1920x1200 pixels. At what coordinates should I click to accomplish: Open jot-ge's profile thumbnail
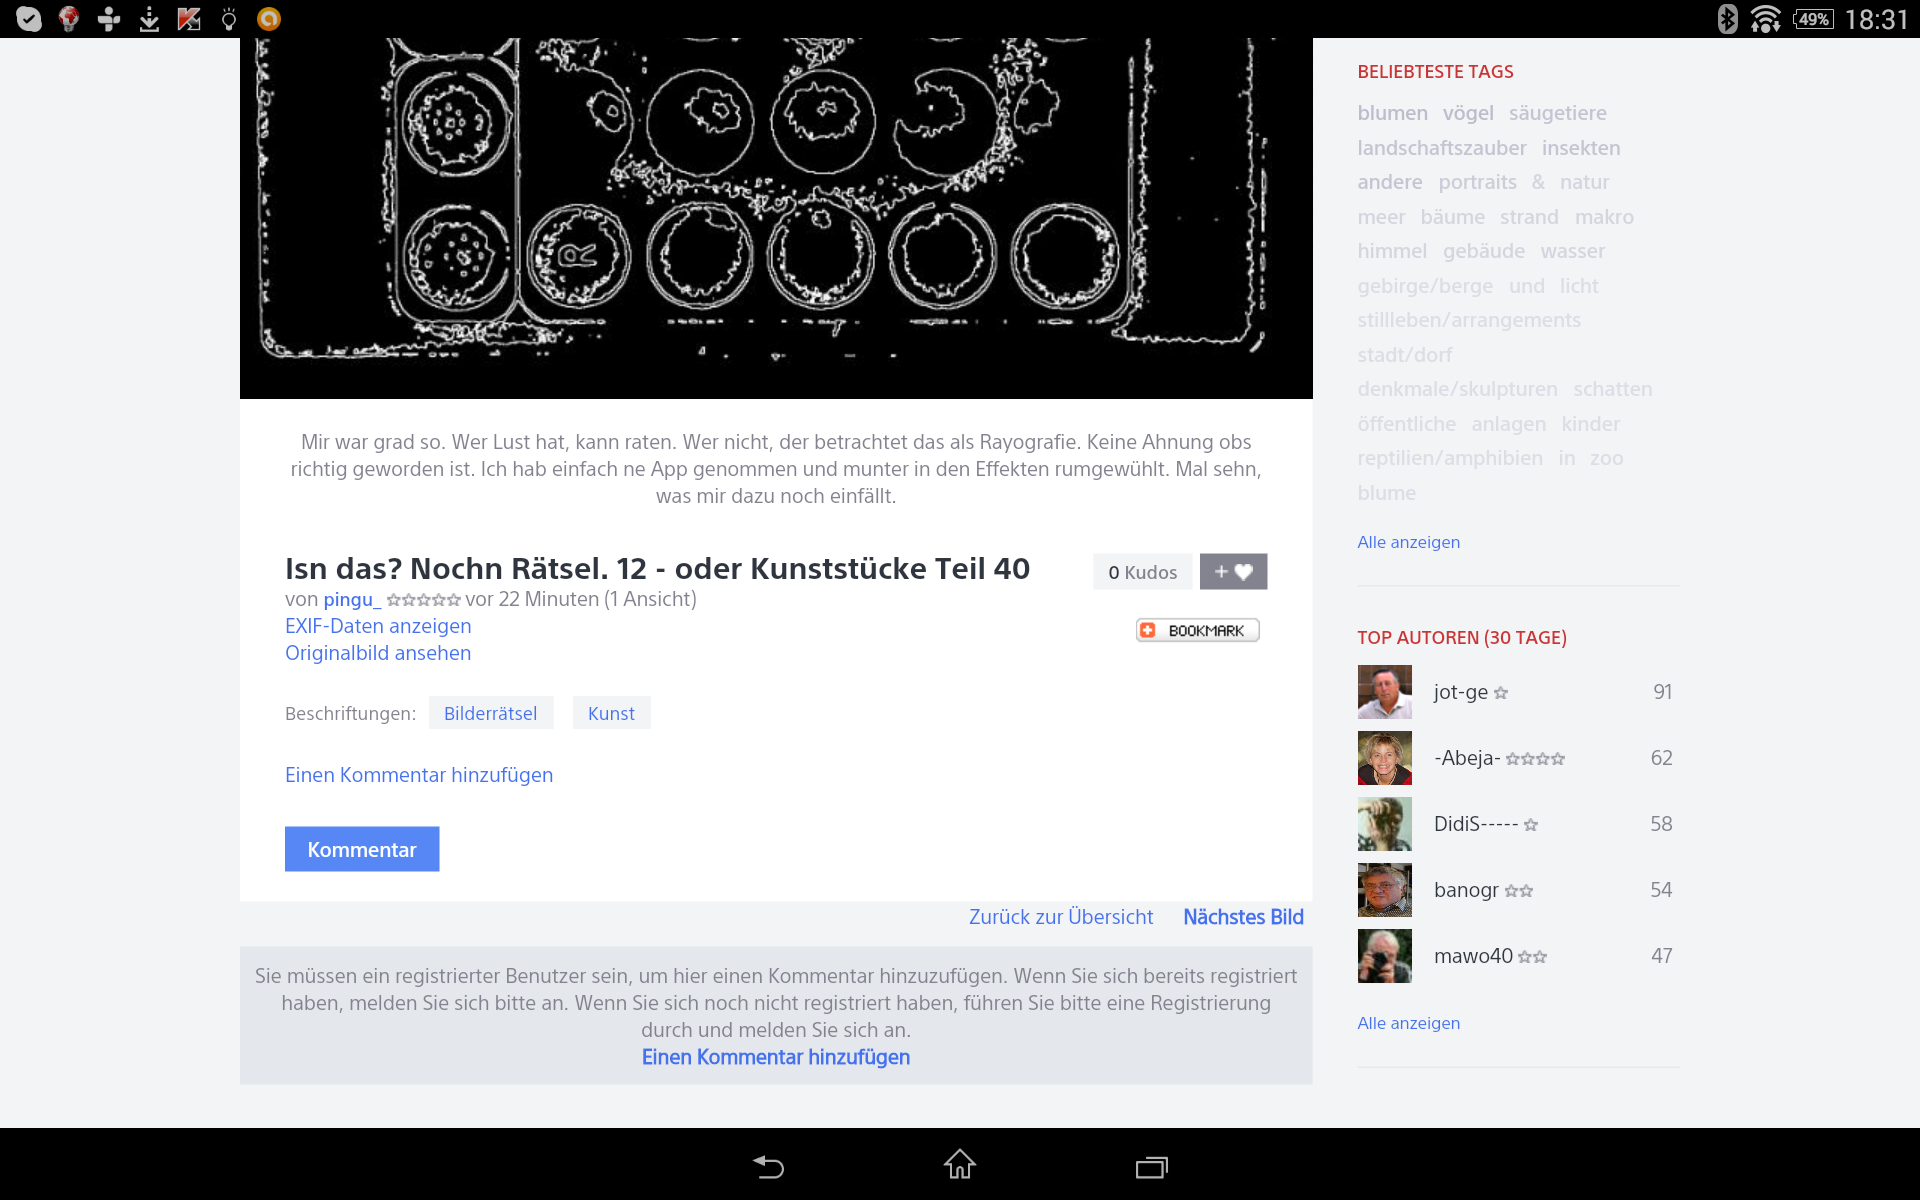click(1384, 691)
